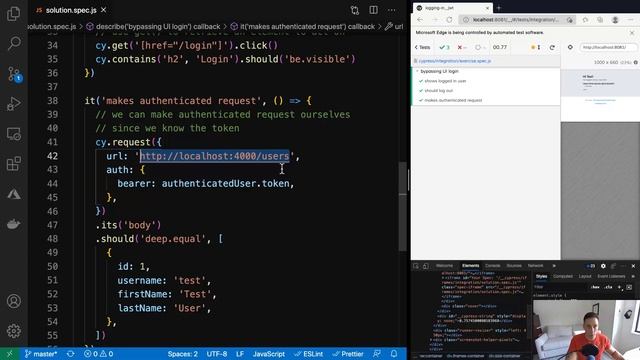Switch to DevTools Console tab
The width and height of the screenshot is (640, 360).
[x=492, y=266]
